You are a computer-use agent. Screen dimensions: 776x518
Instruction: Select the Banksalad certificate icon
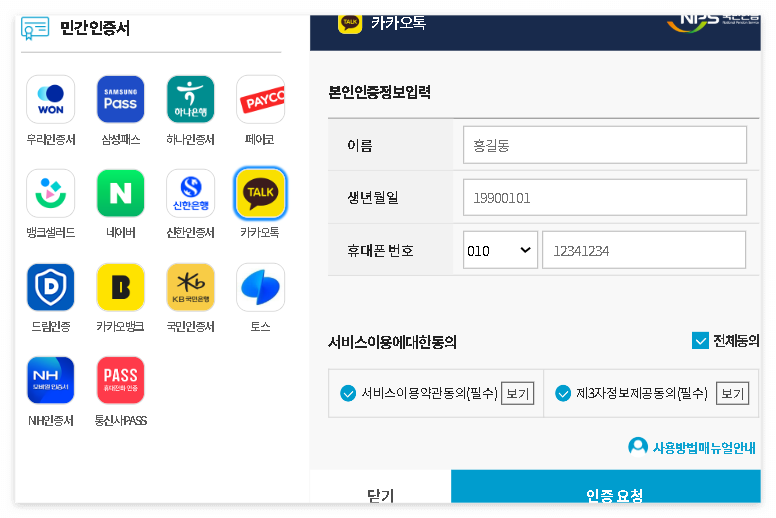50,193
